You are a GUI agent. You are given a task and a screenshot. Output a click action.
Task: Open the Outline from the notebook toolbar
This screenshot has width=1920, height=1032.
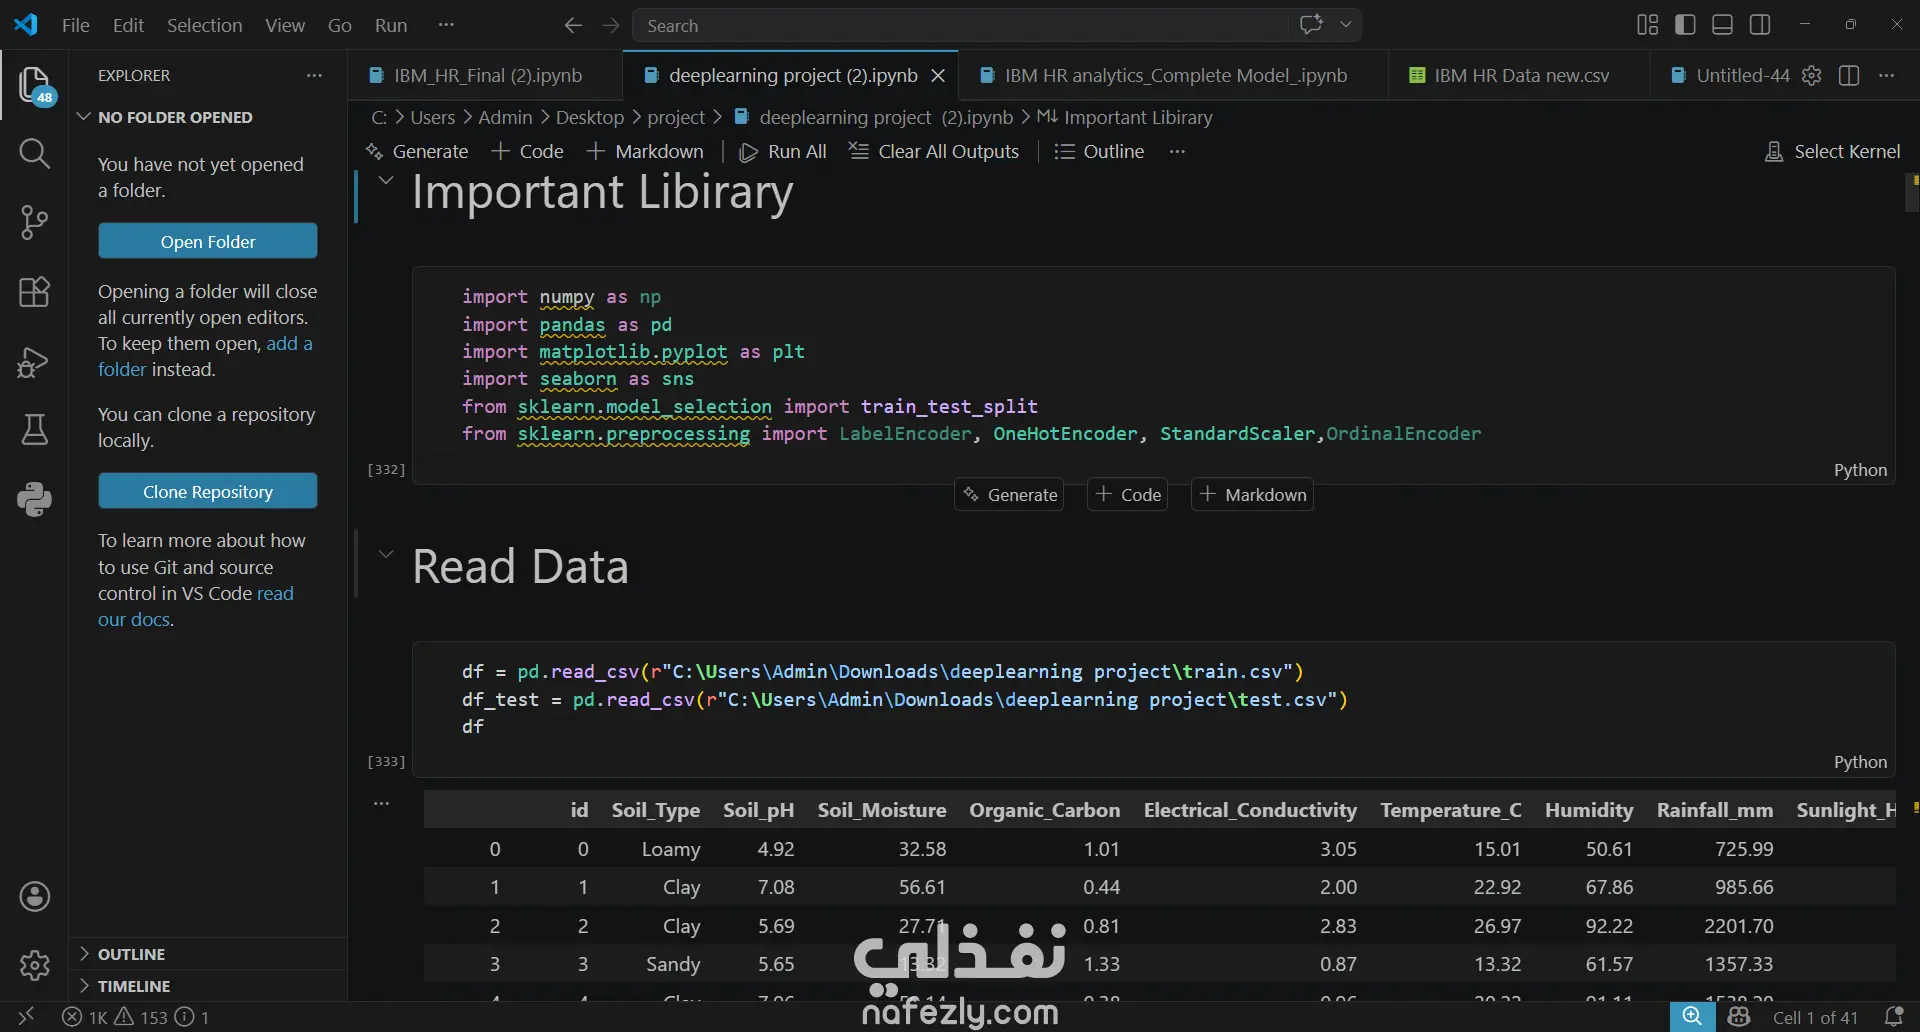tap(1100, 152)
